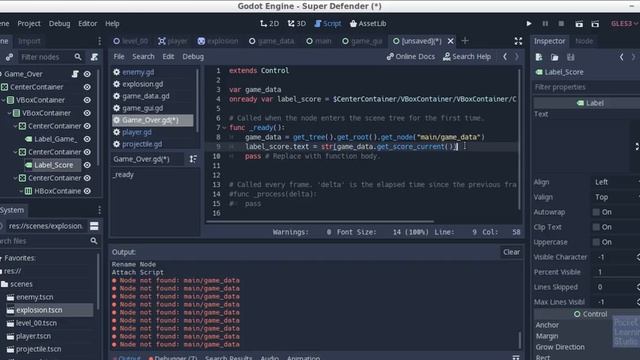Toggle distraction-free fullscreen mode icon
This screenshot has width=640, height=360.
(518, 41)
